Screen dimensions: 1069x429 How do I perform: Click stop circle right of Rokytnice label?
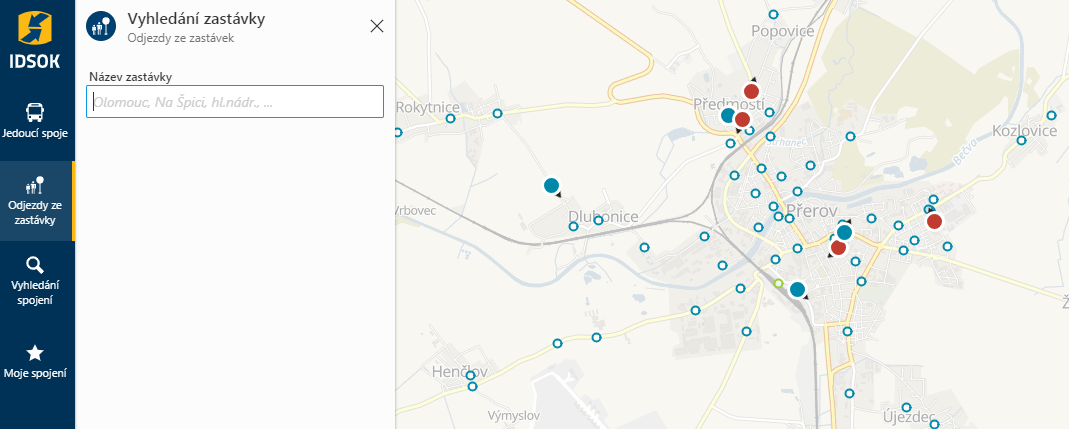pyautogui.click(x=451, y=118)
